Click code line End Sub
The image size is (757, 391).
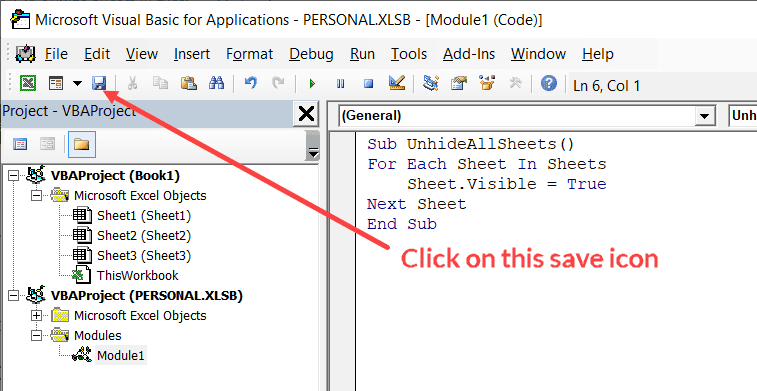pyautogui.click(x=402, y=224)
